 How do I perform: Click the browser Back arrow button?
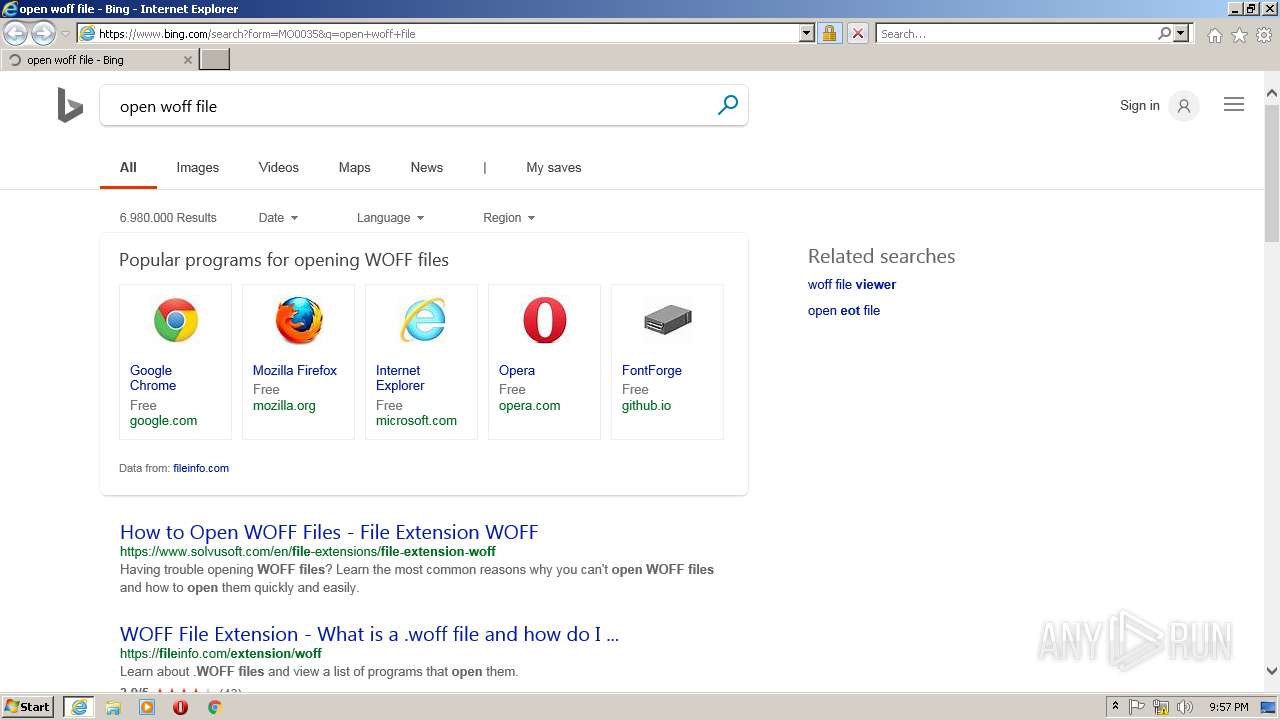(15, 34)
